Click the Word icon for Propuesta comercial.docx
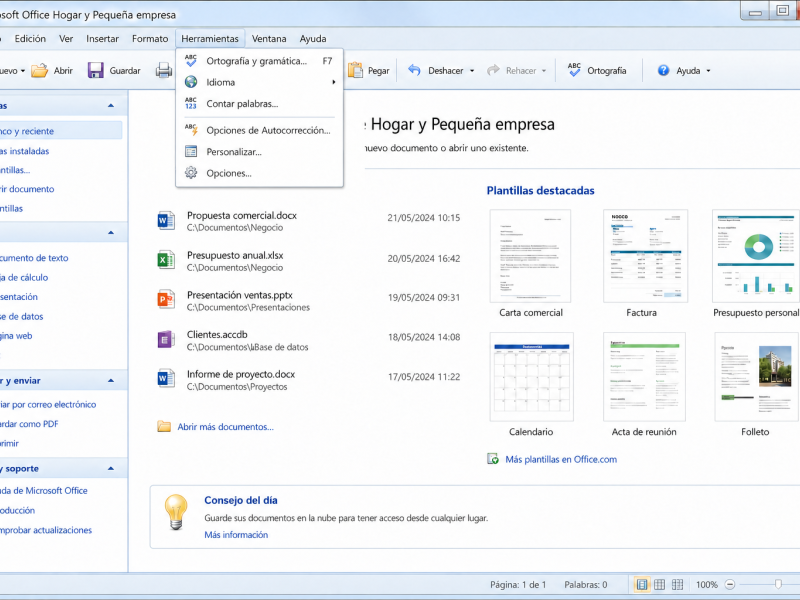Image resolution: width=800 pixels, height=600 pixels. coord(166,220)
